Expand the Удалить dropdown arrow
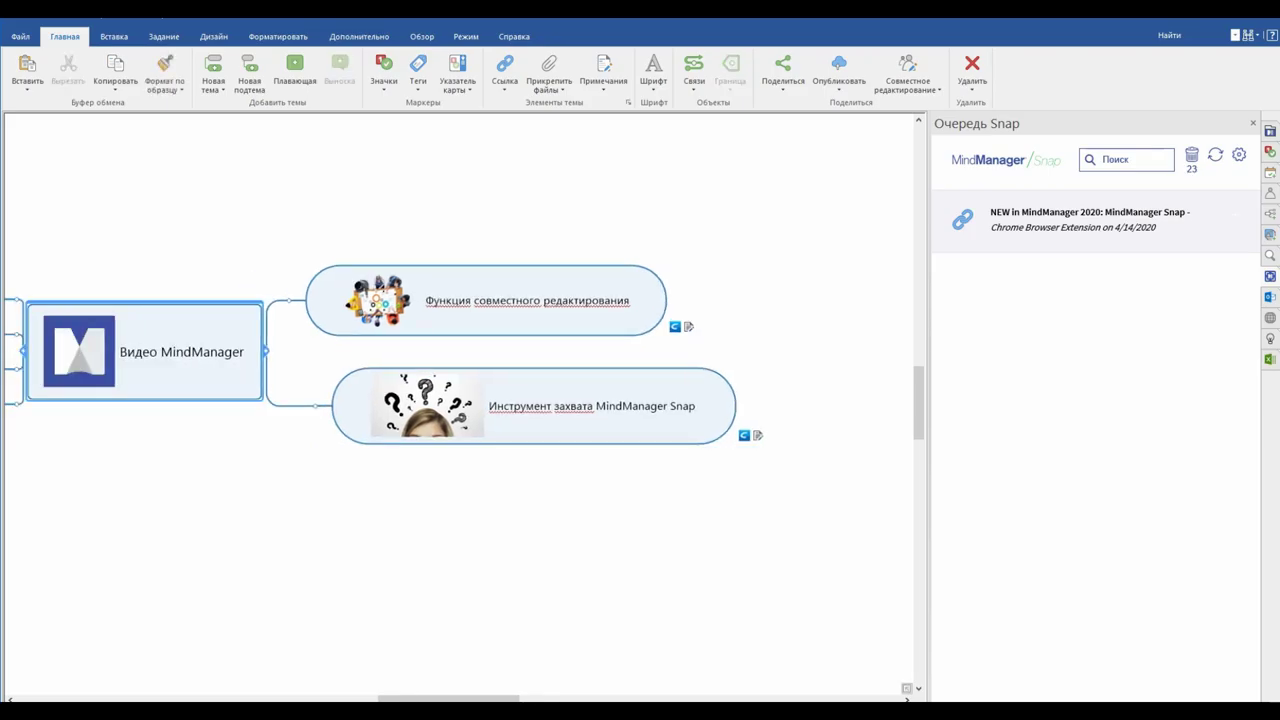1280x720 pixels. click(x=972, y=90)
